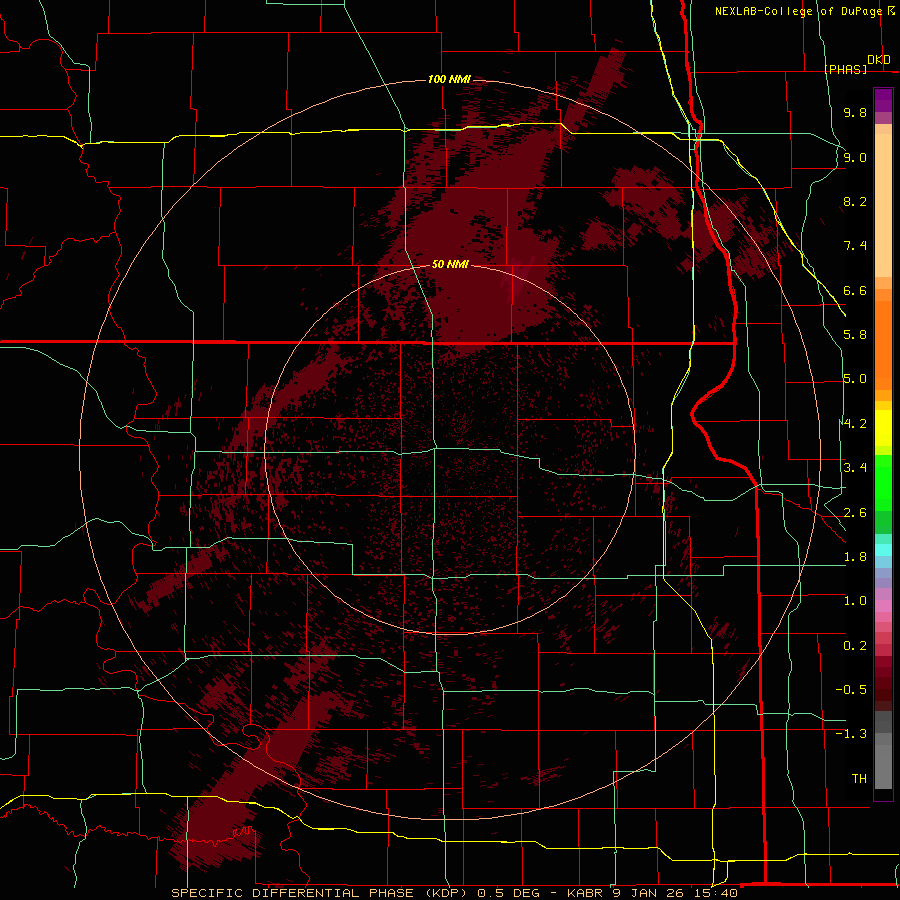Screen dimensions: 900x900
Task: Click the light peach color band
Action: (x=883, y=205)
